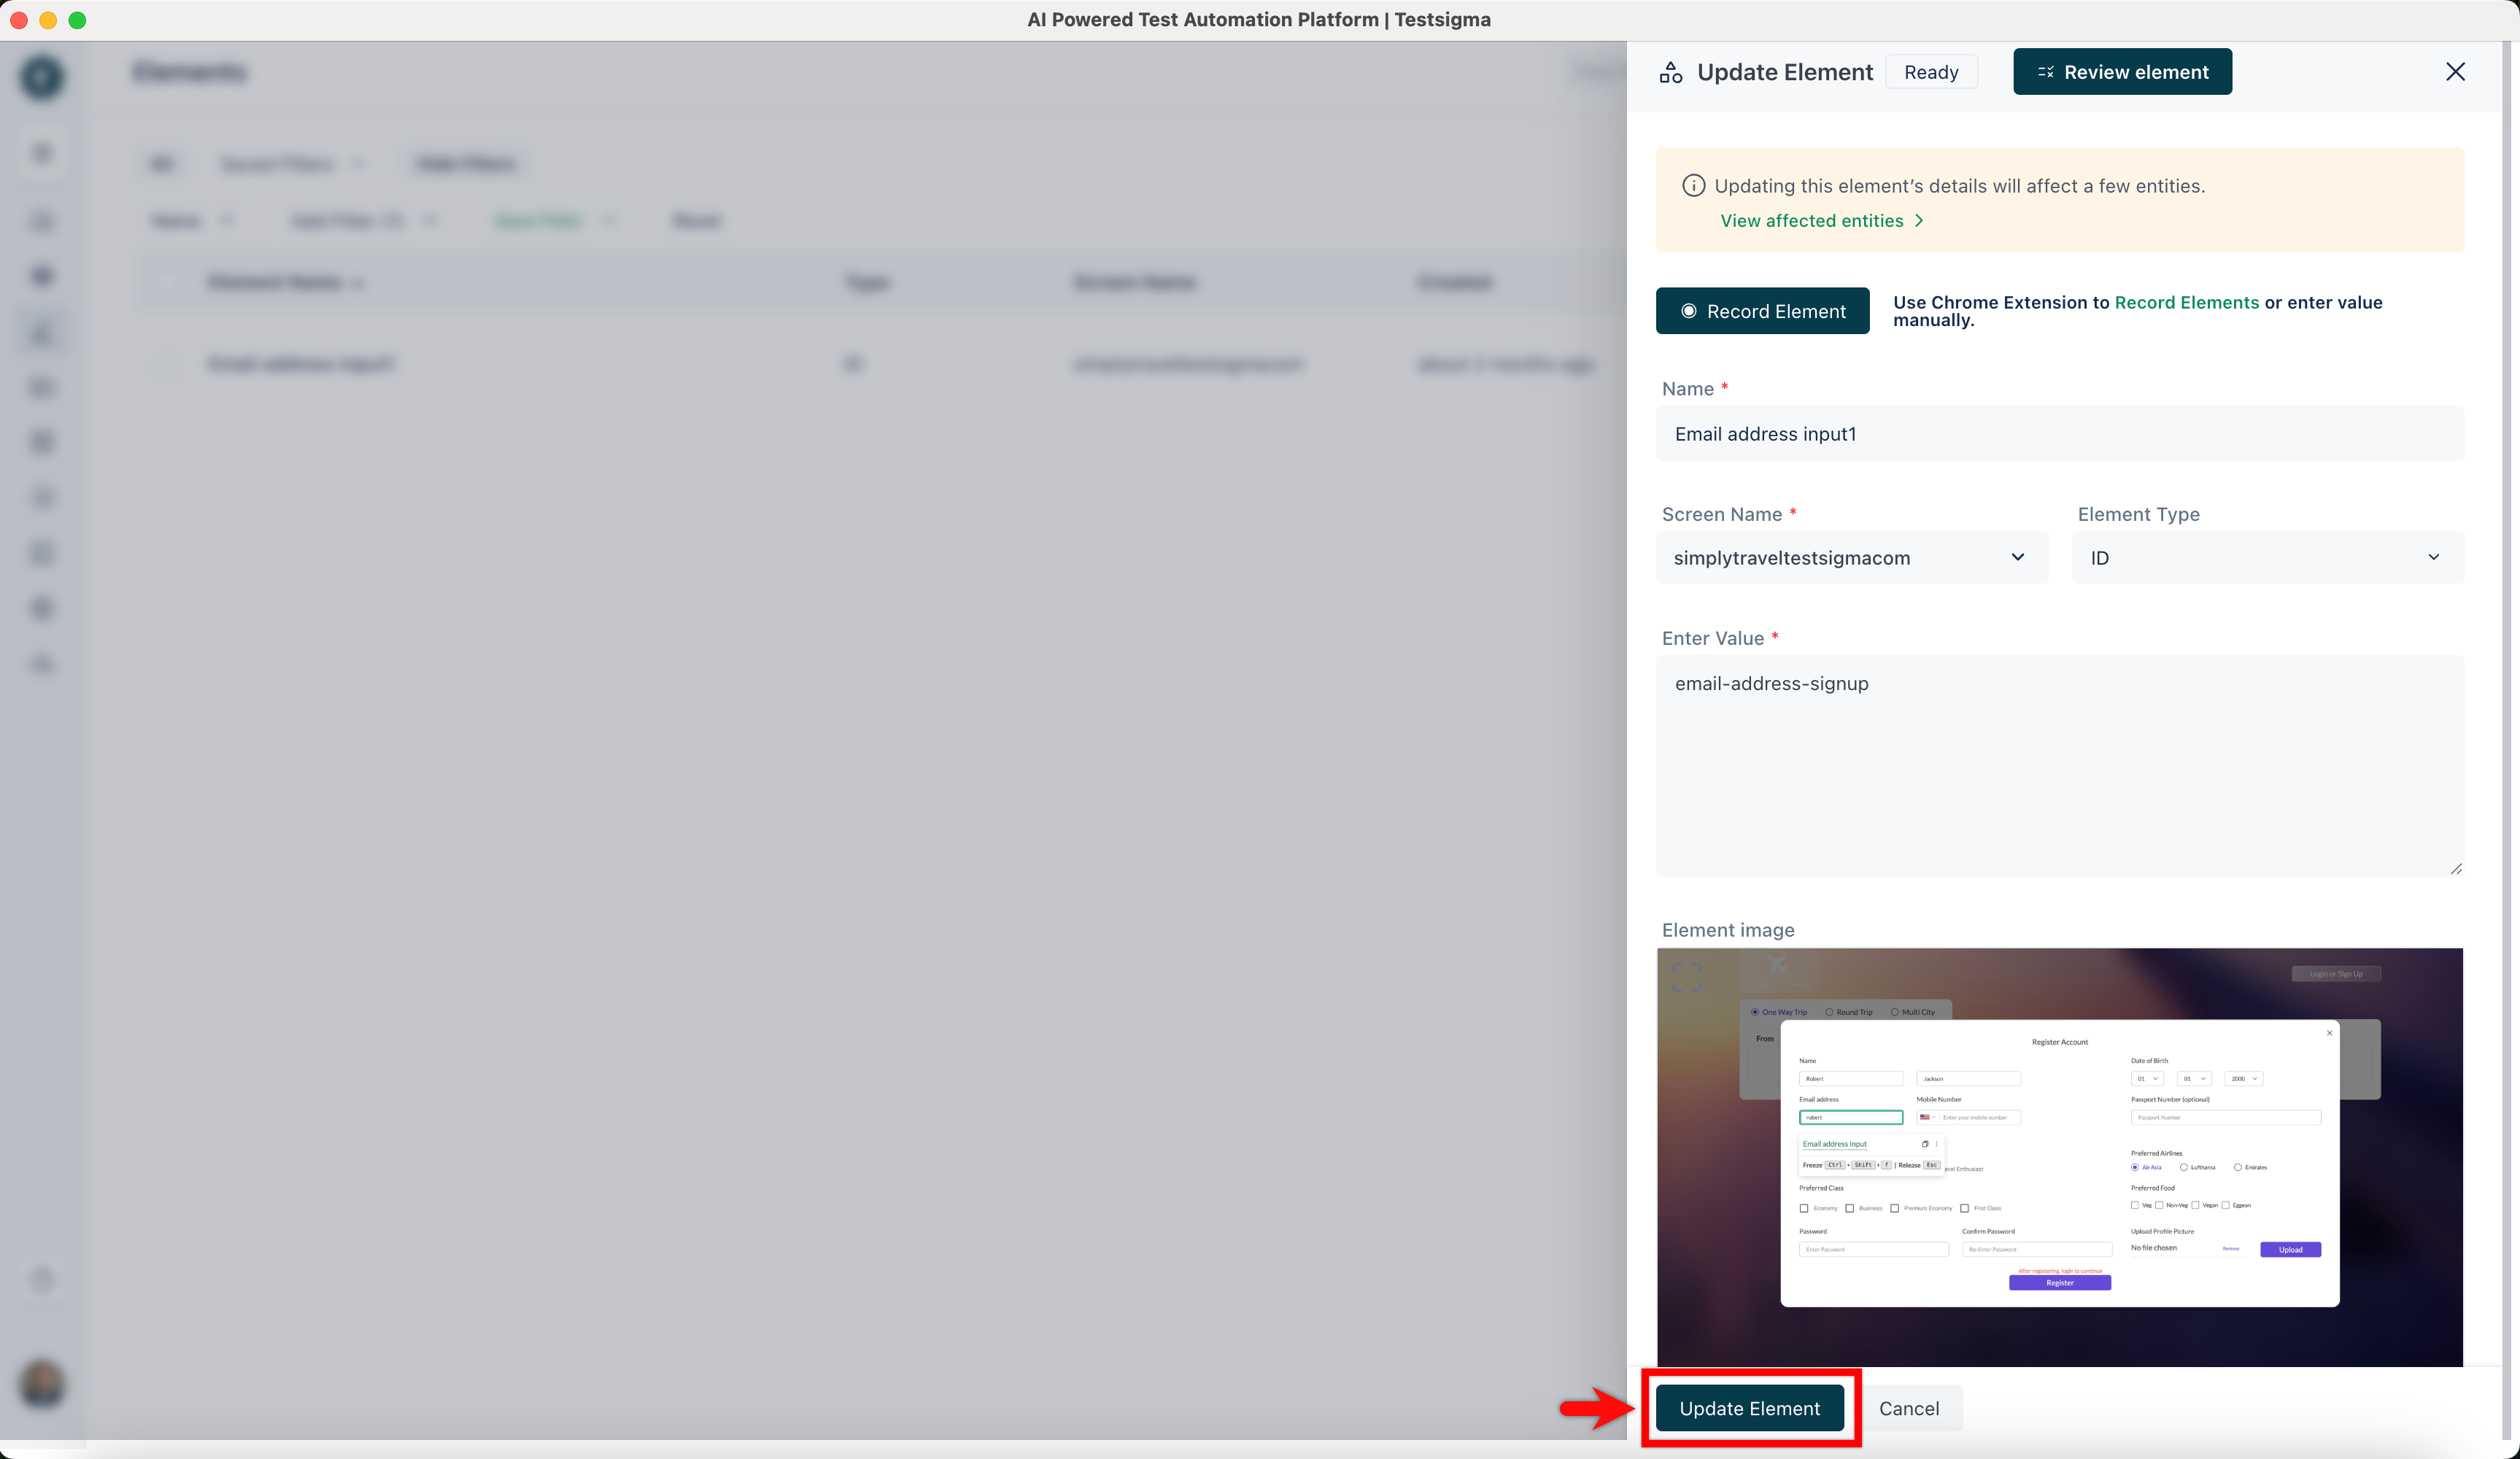Click the Ready status badge
Image resolution: width=2520 pixels, height=1459 pixels.
click(1930, 72)
